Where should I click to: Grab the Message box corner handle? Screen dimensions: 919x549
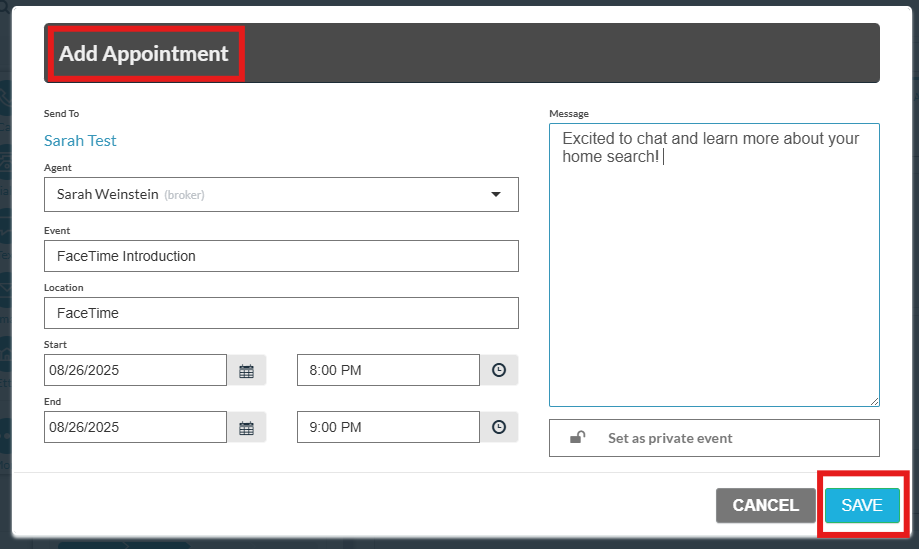click(x=874, y=401)
